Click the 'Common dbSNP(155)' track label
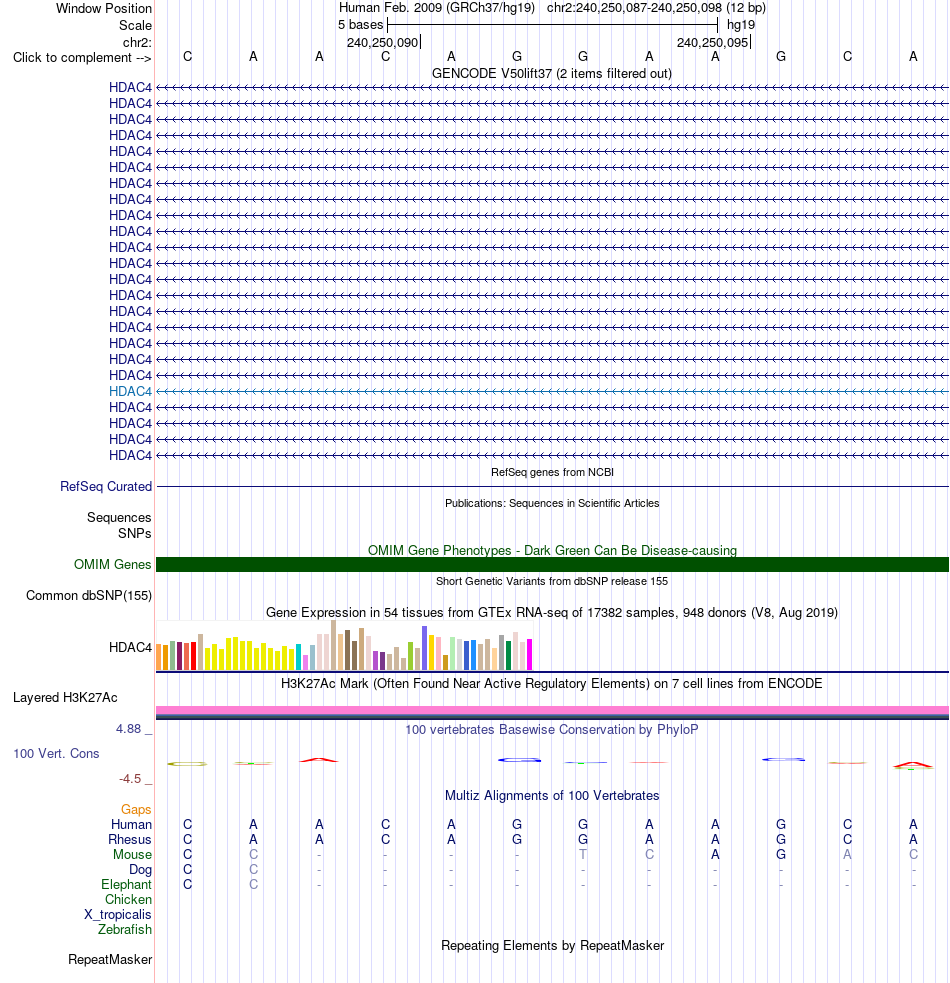The height and width of the screenshot is (983, 950). pyautogui.click(x=89, y=596)
